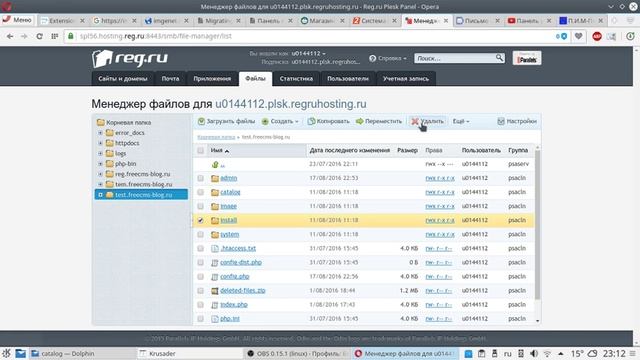Viewport: 640px width, 360px height.
Task: Expand the tem.freecms-blog.ru tree node
Action: 100,184
